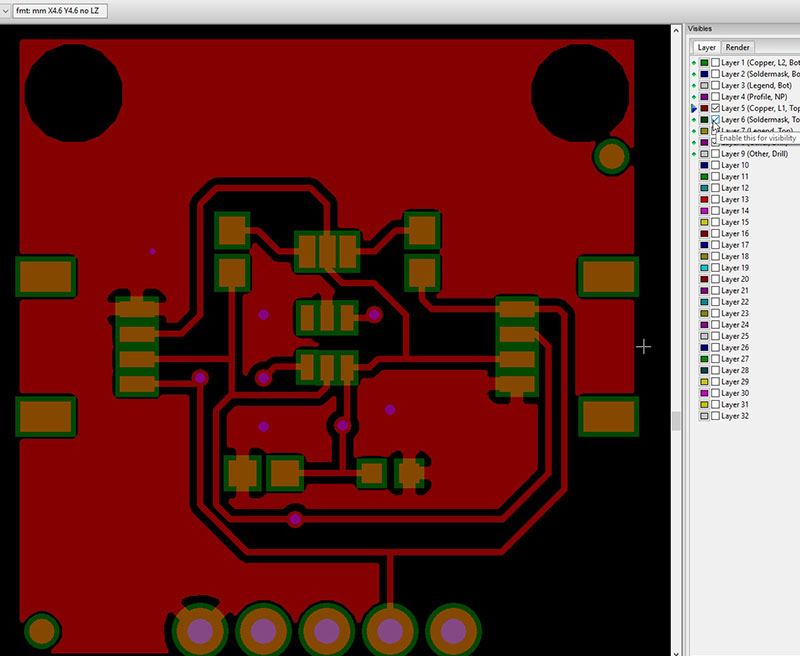The width and height of the screenshot is (800, 656).
Task: Enable visibility checkbox for Layer 1 Copper
Action: (x=715, y=63)
